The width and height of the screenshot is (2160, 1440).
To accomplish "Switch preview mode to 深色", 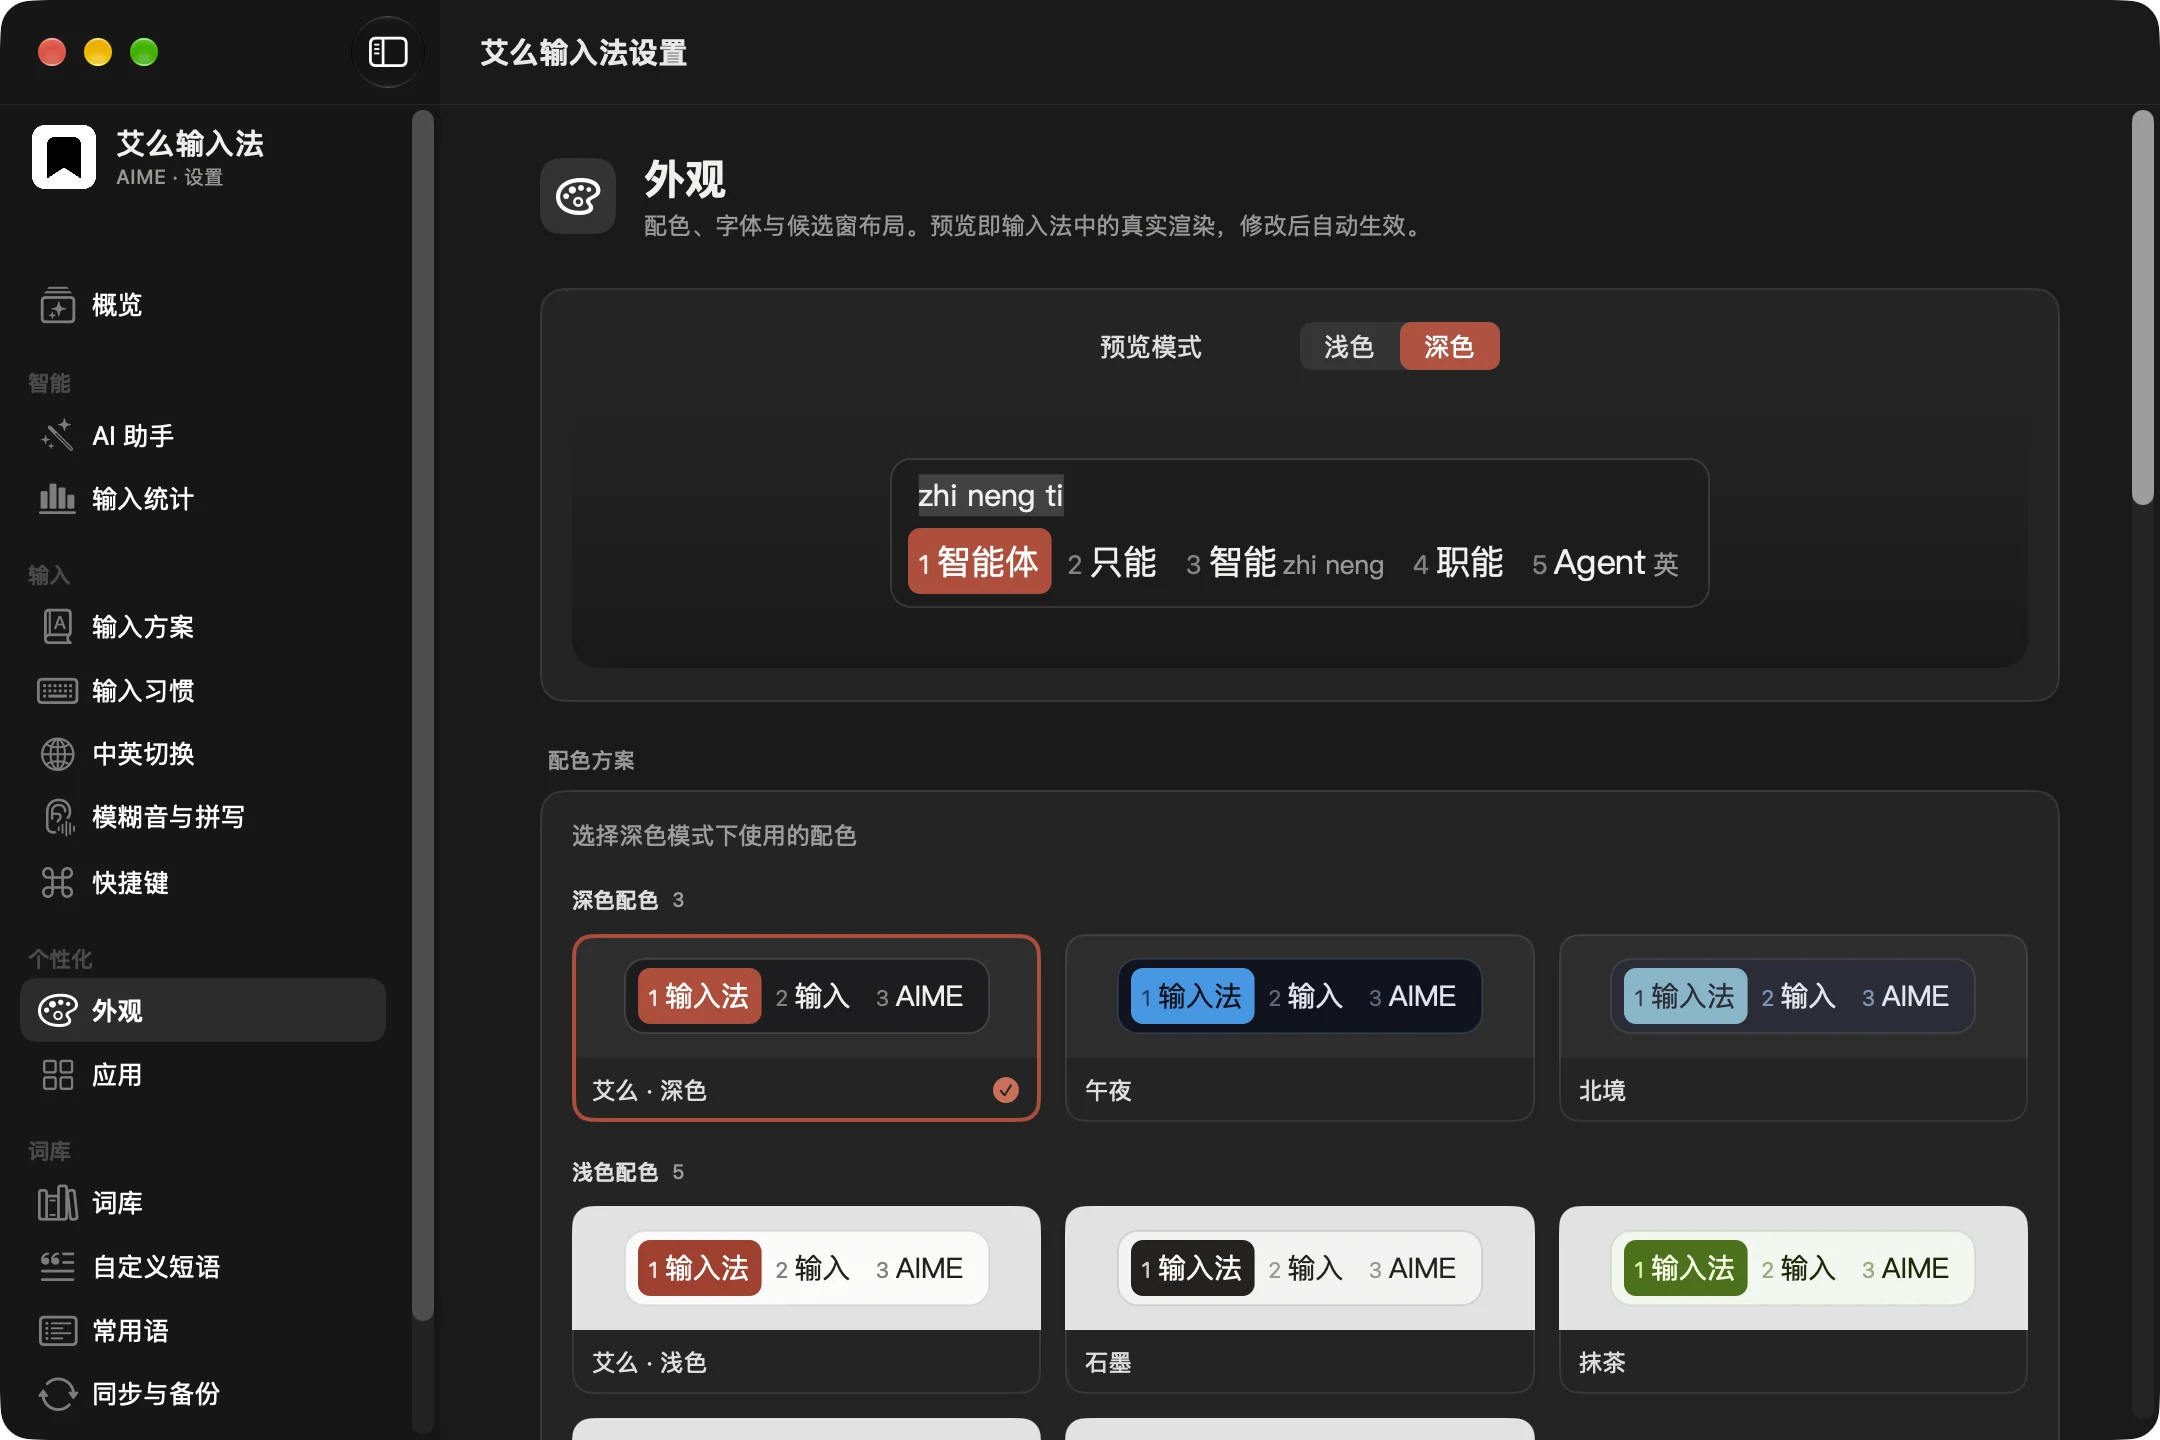I will (1449, 346).
